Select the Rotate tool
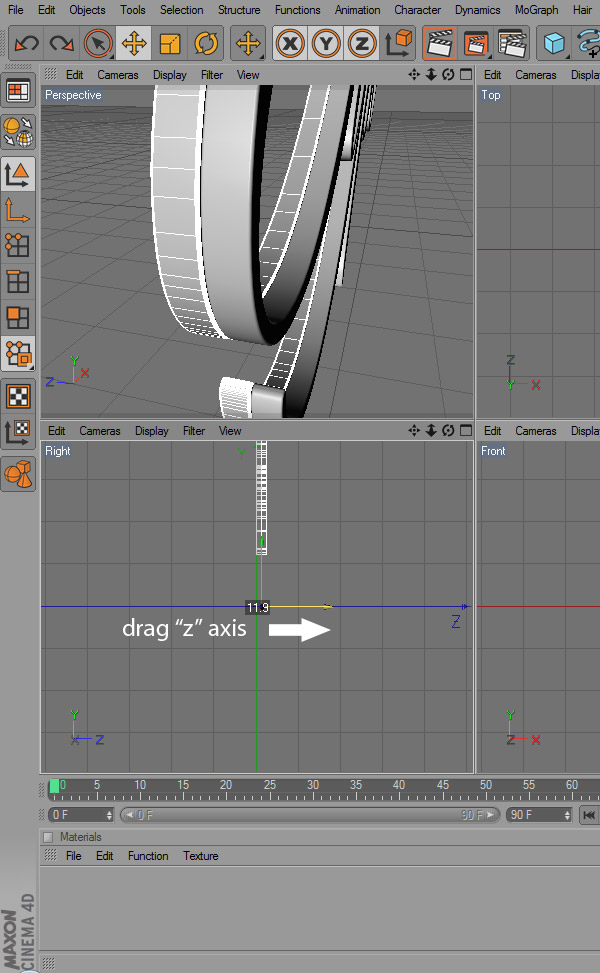Viewport: 600px width, 973px height. (x=206, y=44)
